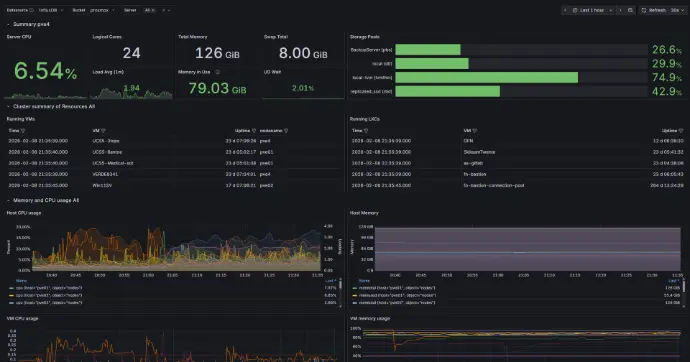Filter Running VMs by Time column
The width and height of the screenshot is (690, 362).
(x=23, y=131)
